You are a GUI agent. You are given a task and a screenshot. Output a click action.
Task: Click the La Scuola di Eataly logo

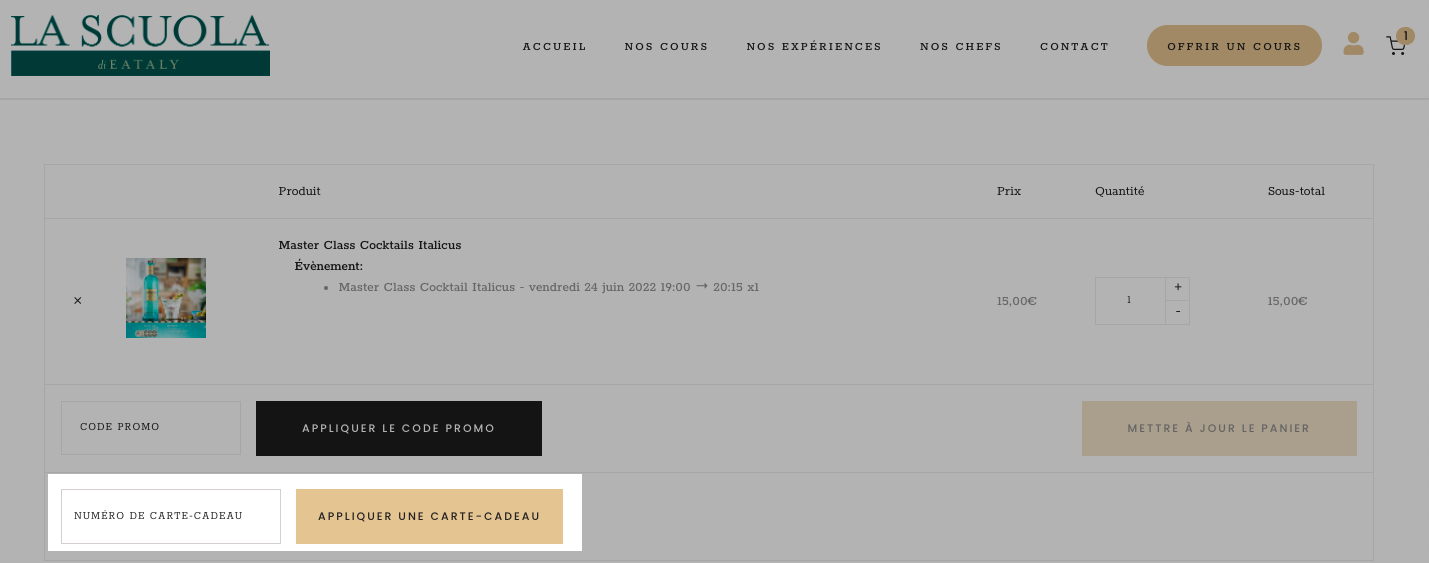(x=140, y=45)
